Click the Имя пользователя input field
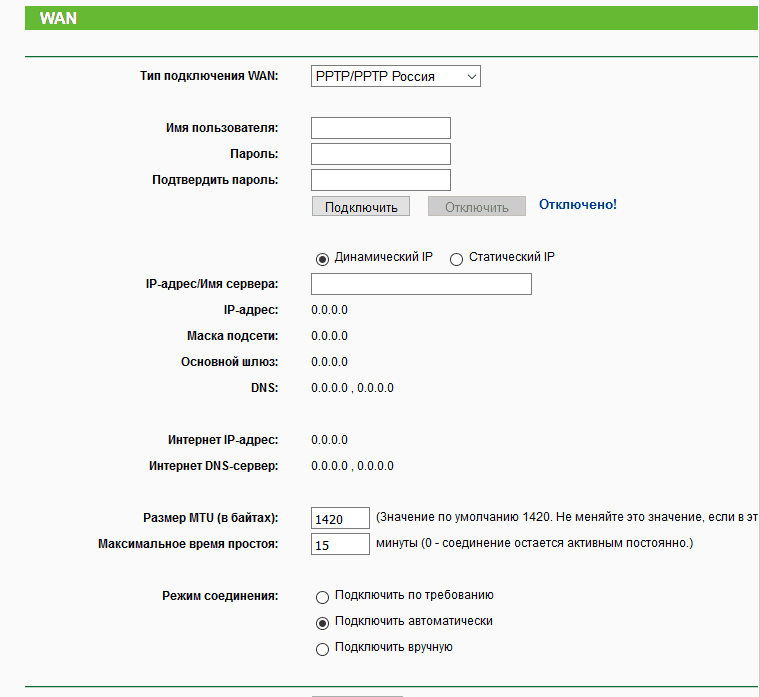Viewport: 760px width, 697px height. 380,128
